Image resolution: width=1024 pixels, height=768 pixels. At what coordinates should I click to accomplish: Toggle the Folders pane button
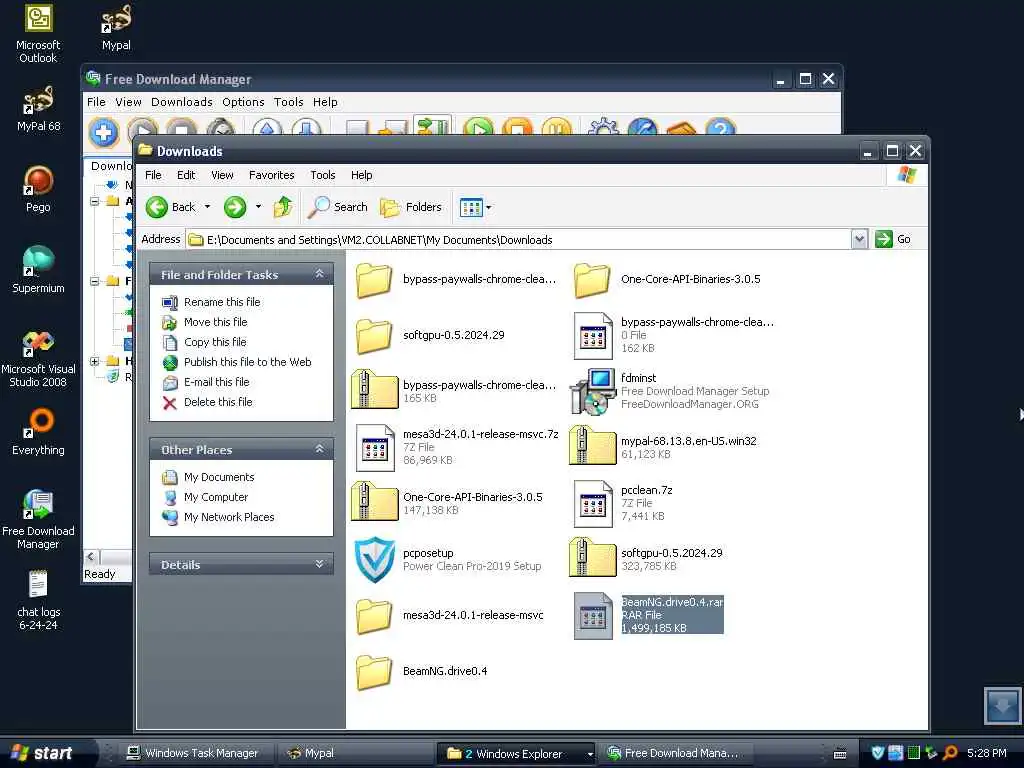pos(411,207)
